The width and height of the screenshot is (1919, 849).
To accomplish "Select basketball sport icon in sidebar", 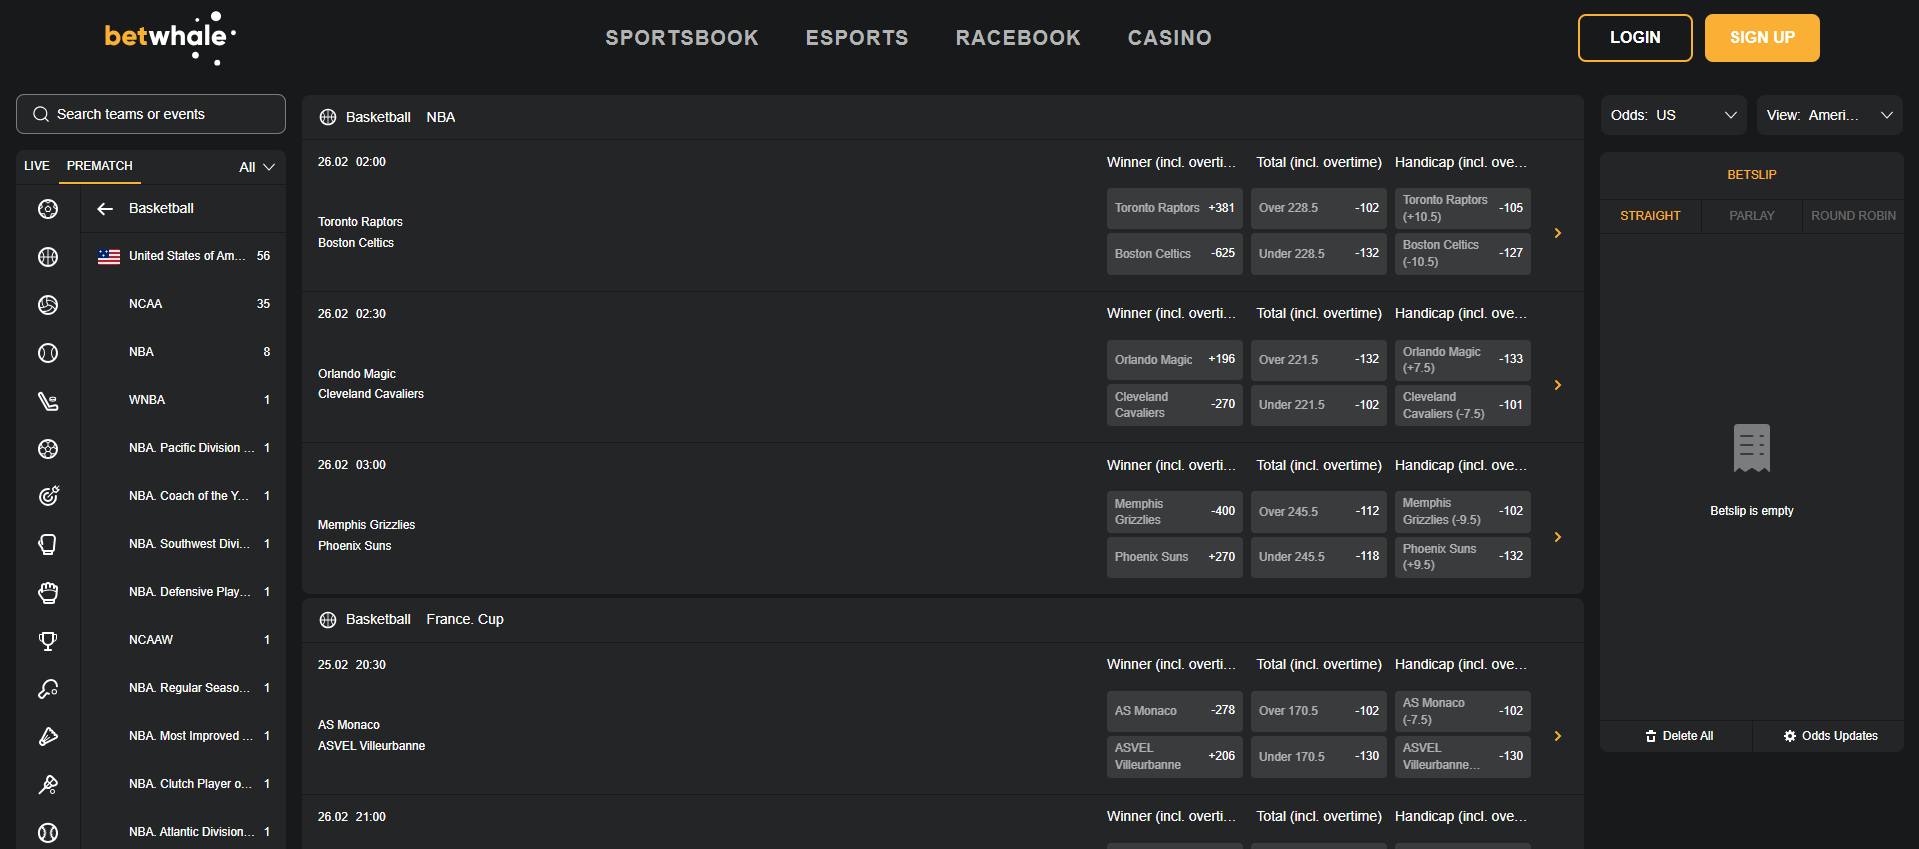I will pos(48,257).
